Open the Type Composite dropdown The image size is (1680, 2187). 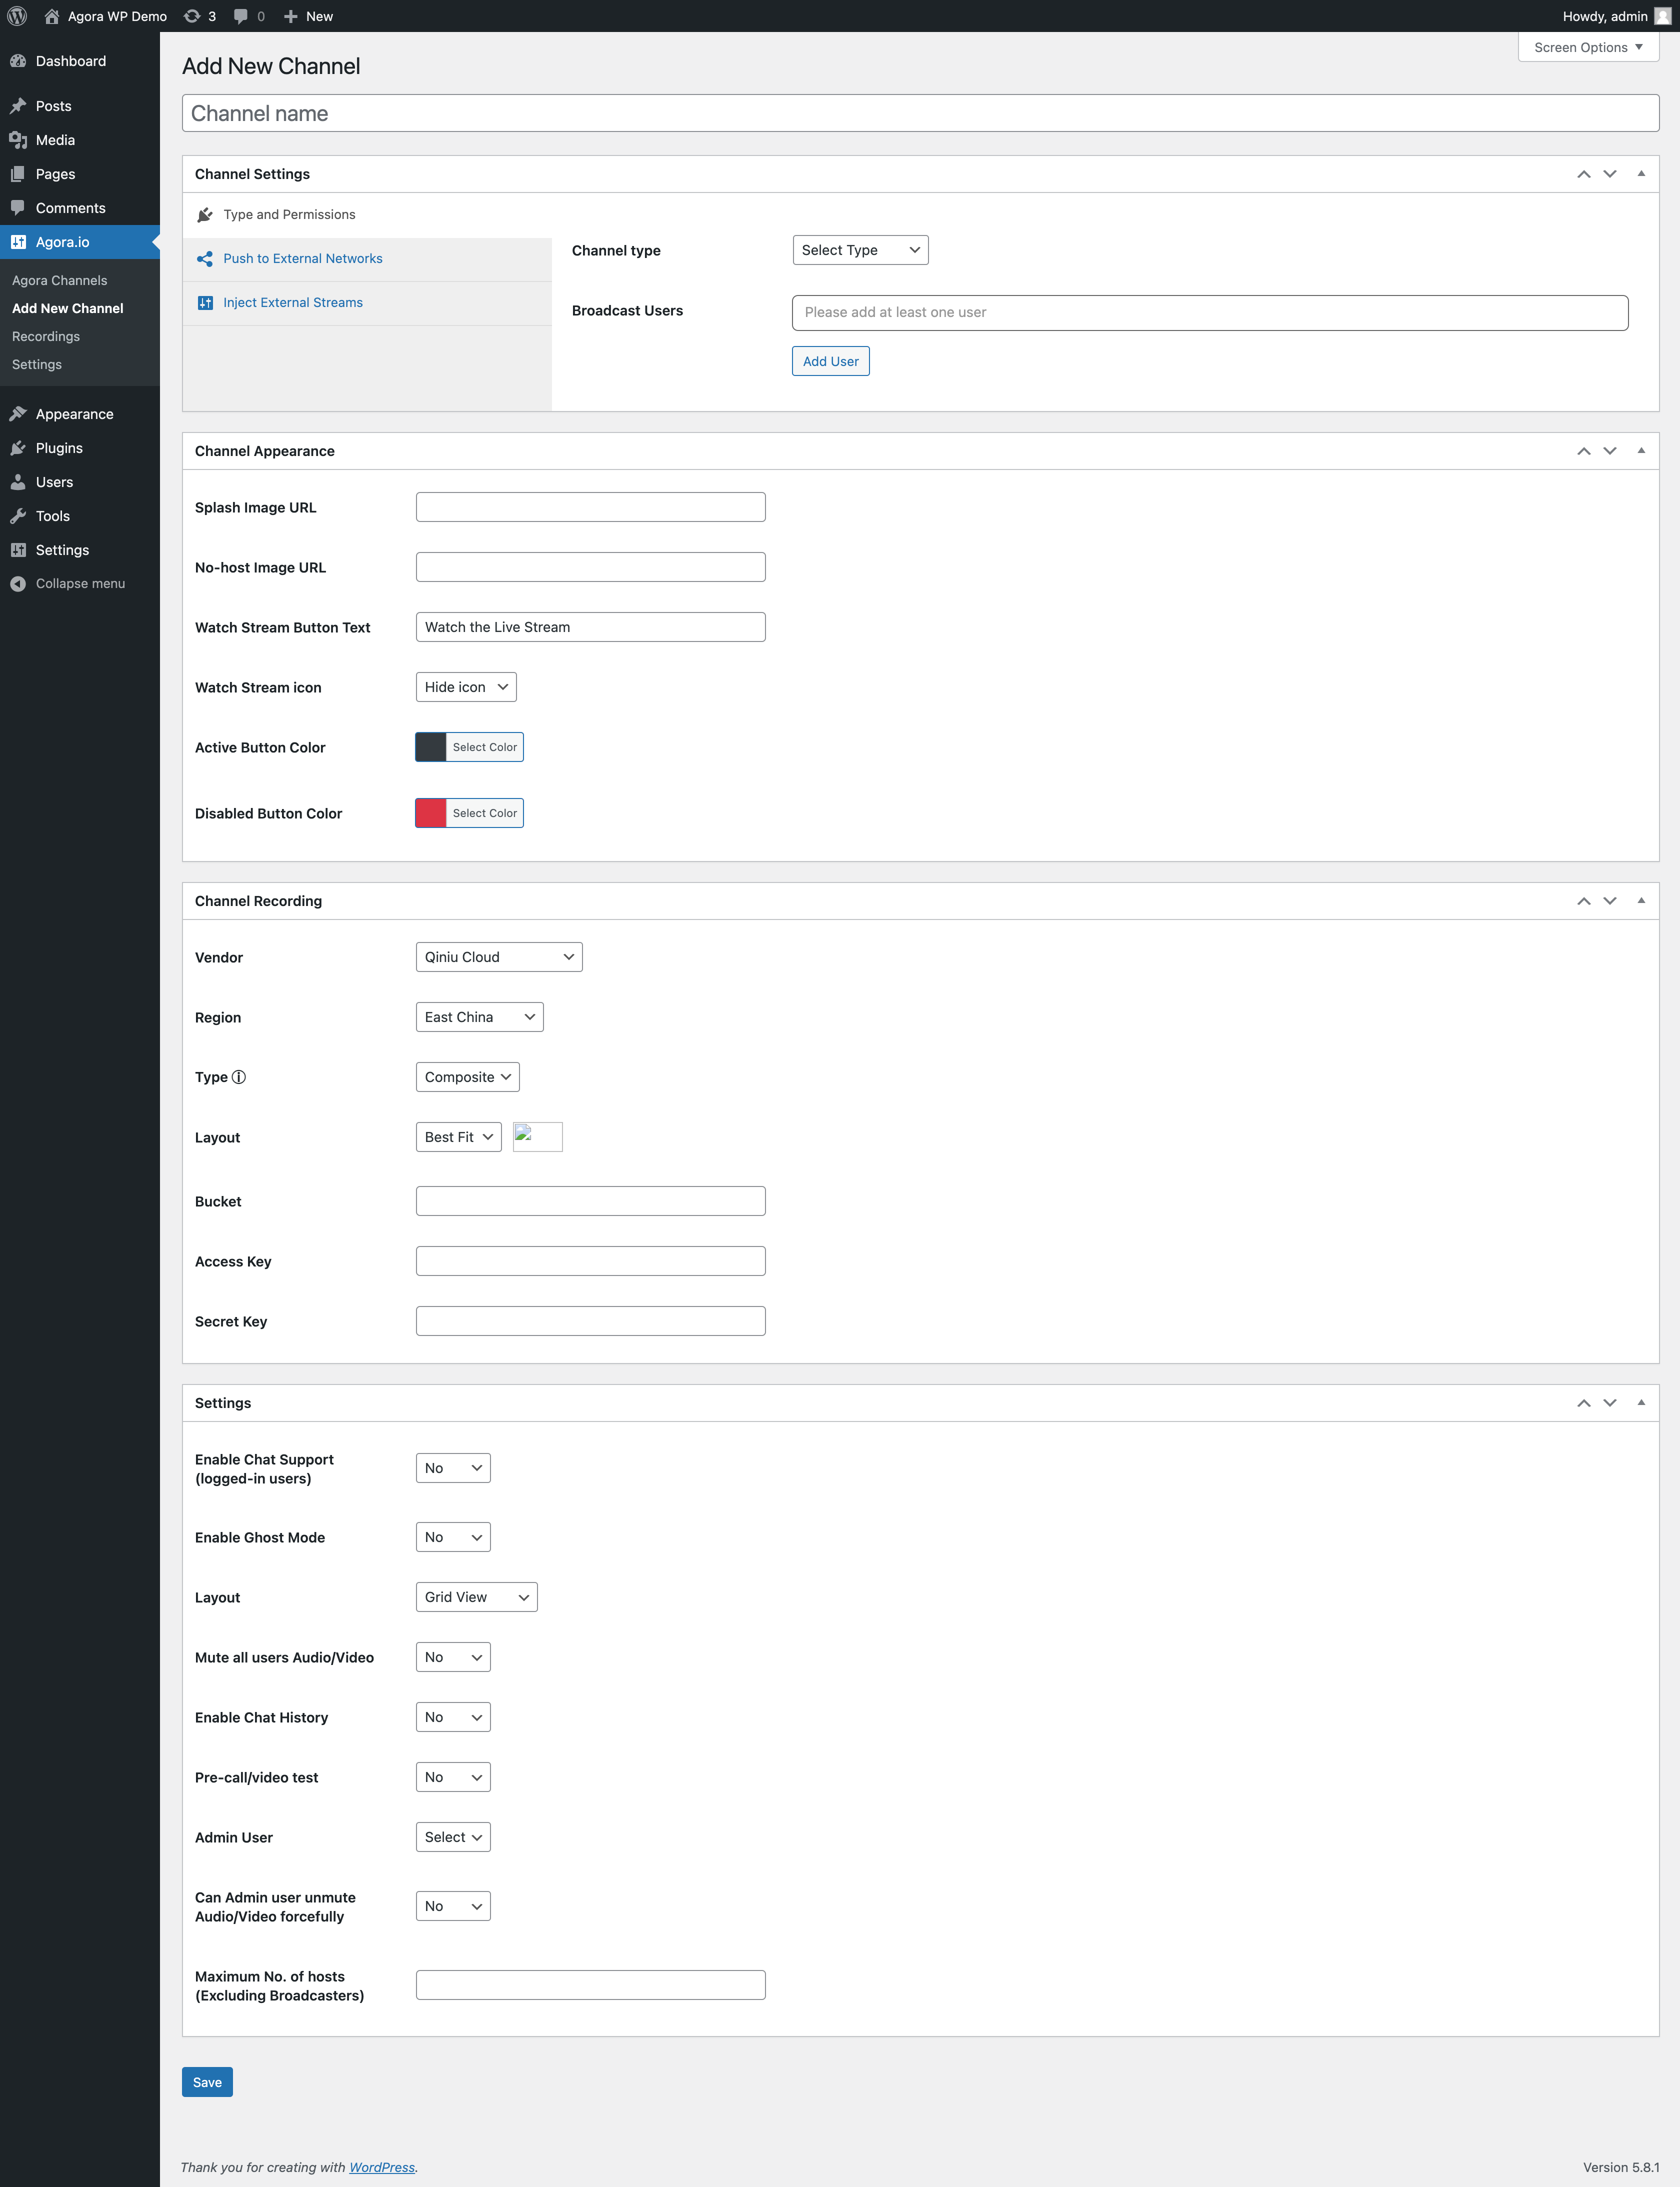point(468,1077)
